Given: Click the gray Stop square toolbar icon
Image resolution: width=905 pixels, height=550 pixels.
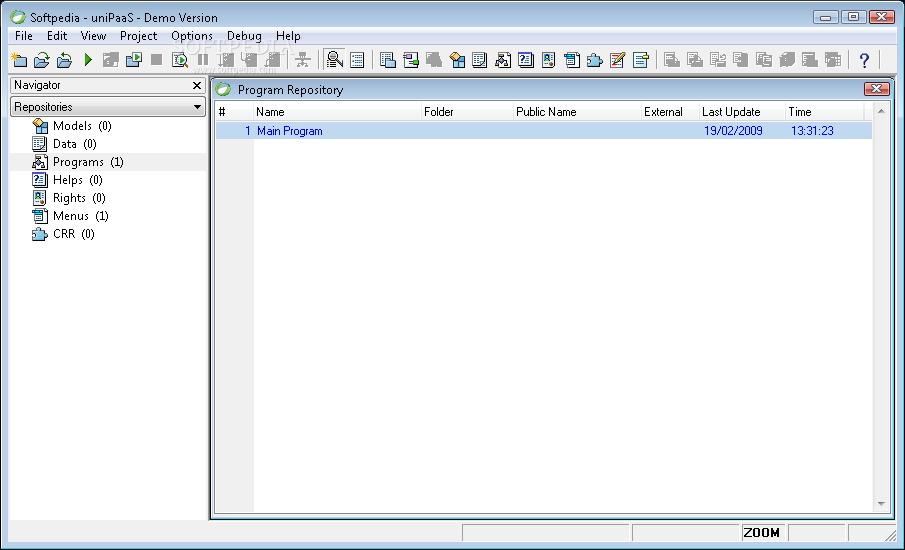Looking at the screenshot, I should 156,59.
